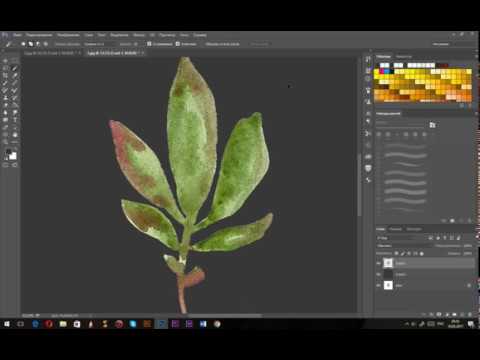Toggle the brush panel icon beside brush presets
The image size is (480, 360).
pyautogui.click(x=432, y=125)
